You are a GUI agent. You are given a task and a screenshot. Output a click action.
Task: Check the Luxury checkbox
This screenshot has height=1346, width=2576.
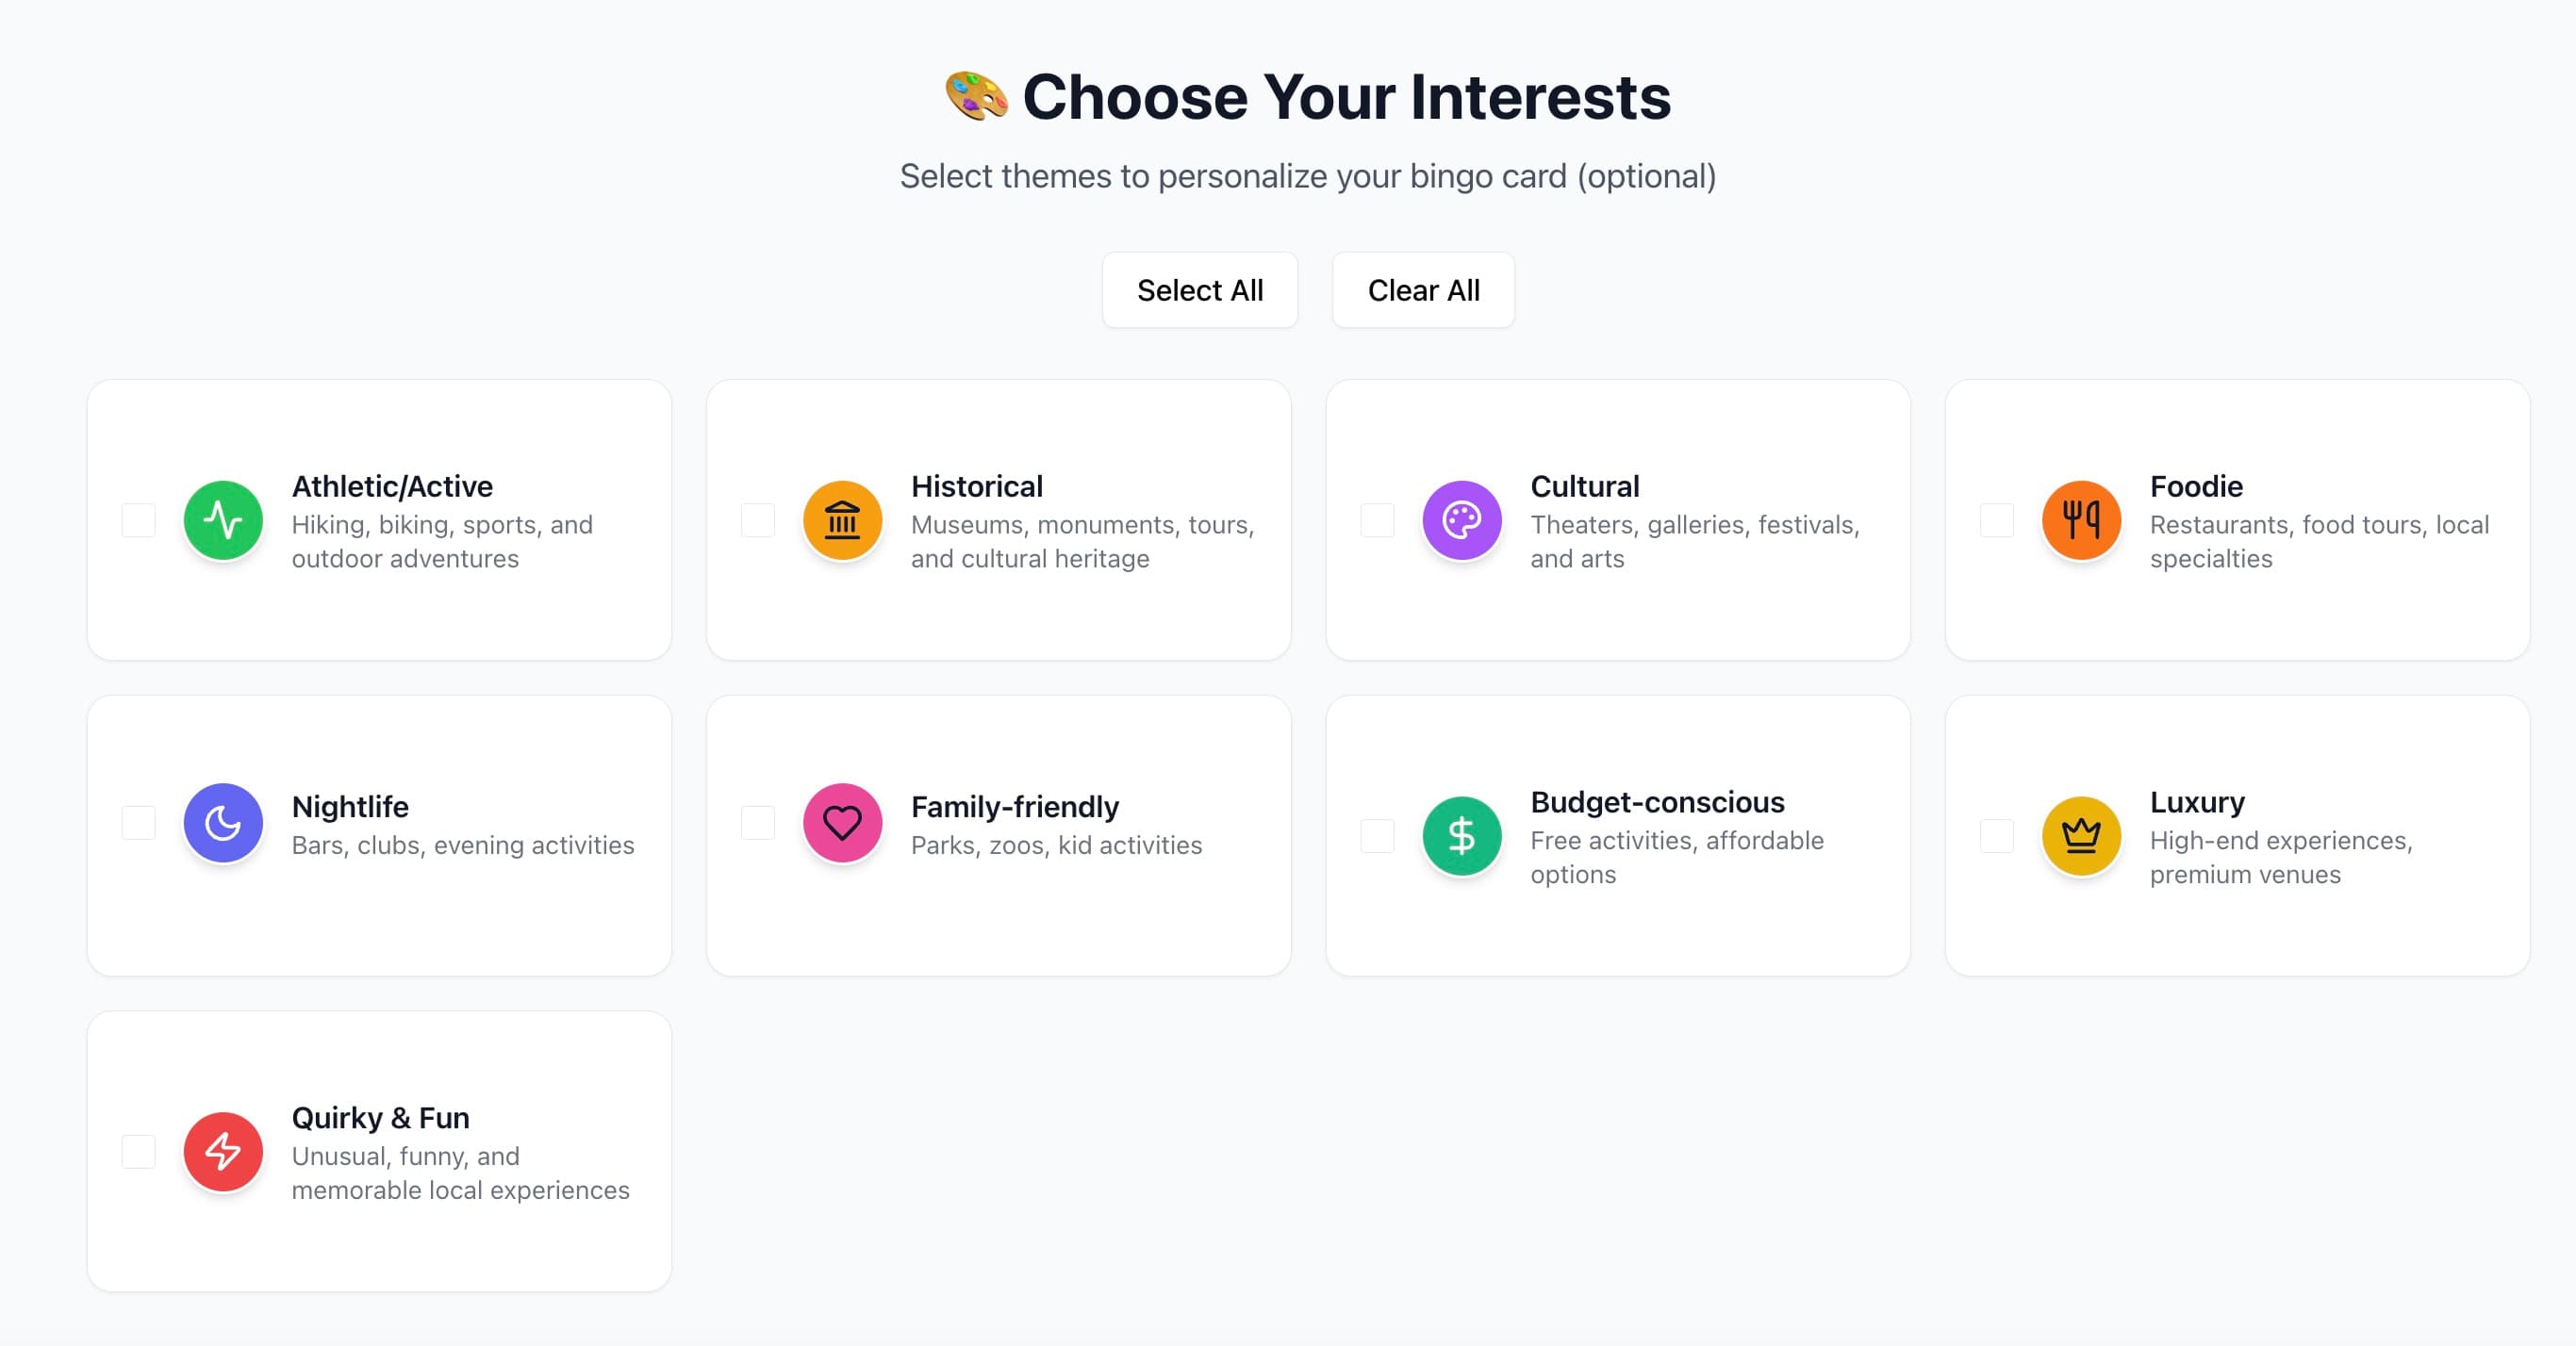tap(1995, 837)
